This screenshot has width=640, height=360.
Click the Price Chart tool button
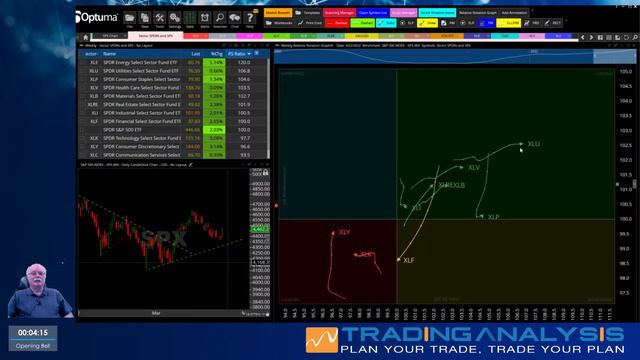310,23
